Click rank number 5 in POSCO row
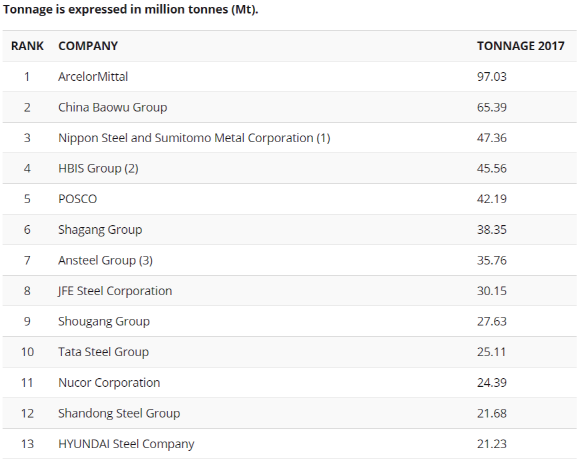The image size is (580, 459). (x=27, y=199)
